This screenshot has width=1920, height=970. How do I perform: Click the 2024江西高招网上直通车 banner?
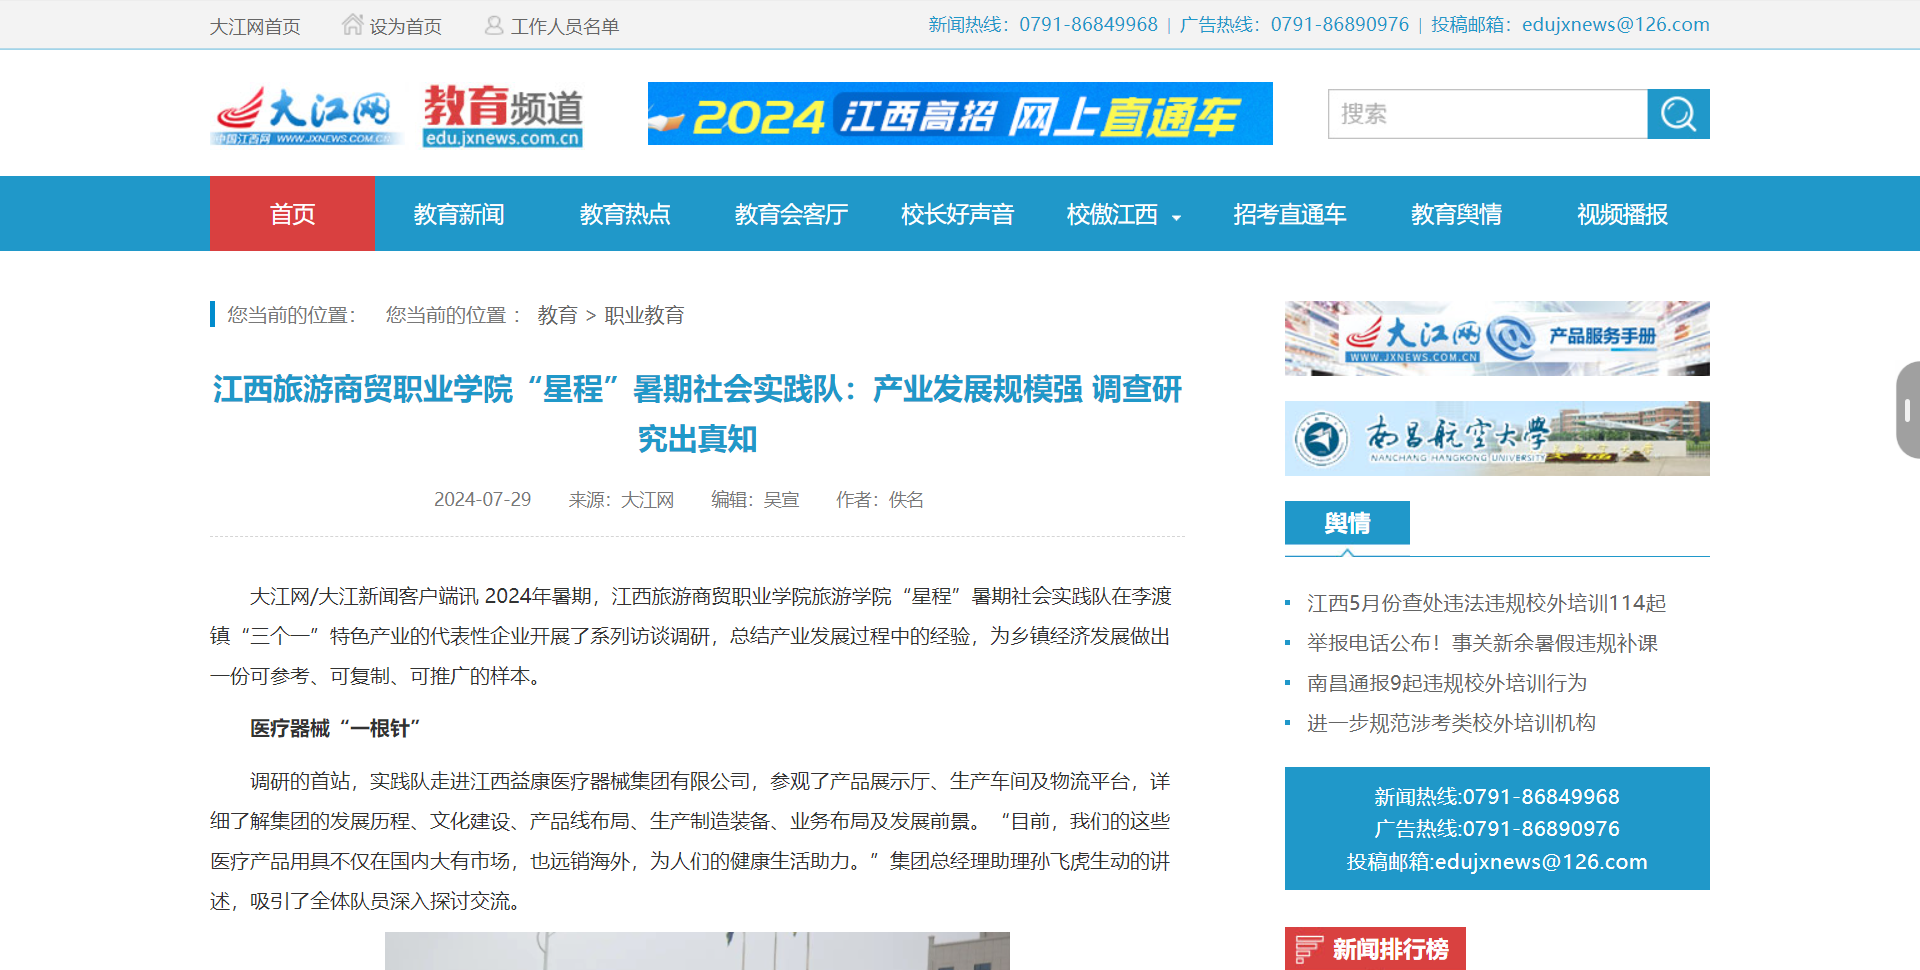point(960,114)
